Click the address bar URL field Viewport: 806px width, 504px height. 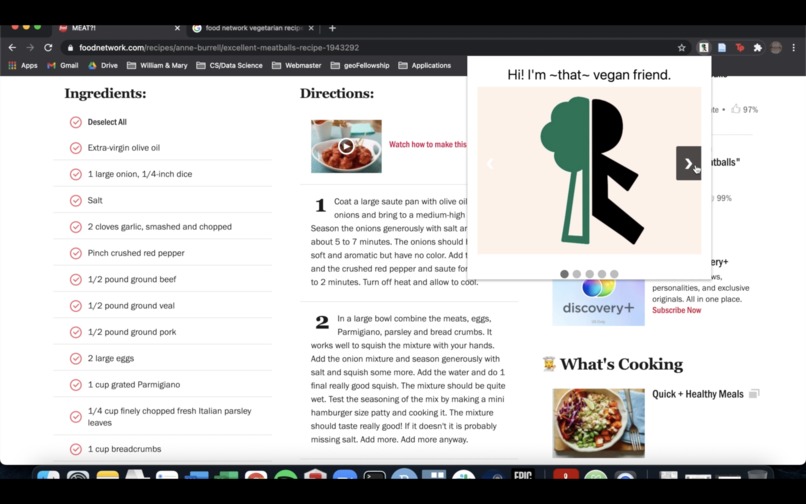(x=370, y=48)
